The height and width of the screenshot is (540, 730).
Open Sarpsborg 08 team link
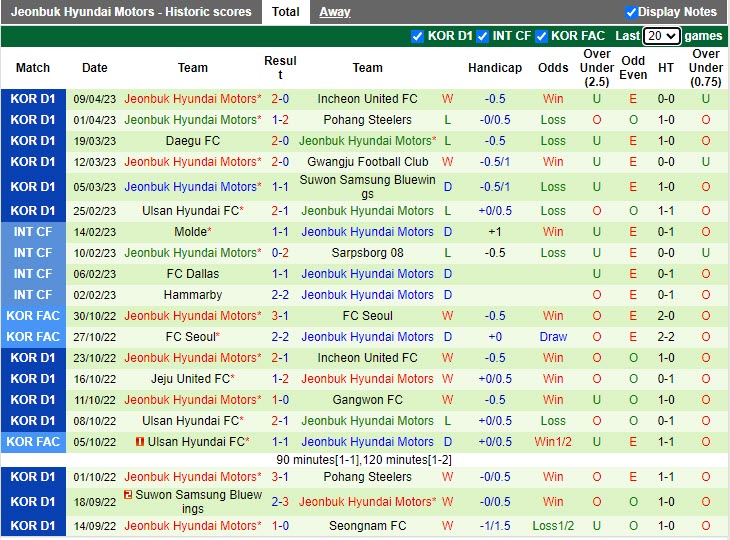(x=367, y=253)
